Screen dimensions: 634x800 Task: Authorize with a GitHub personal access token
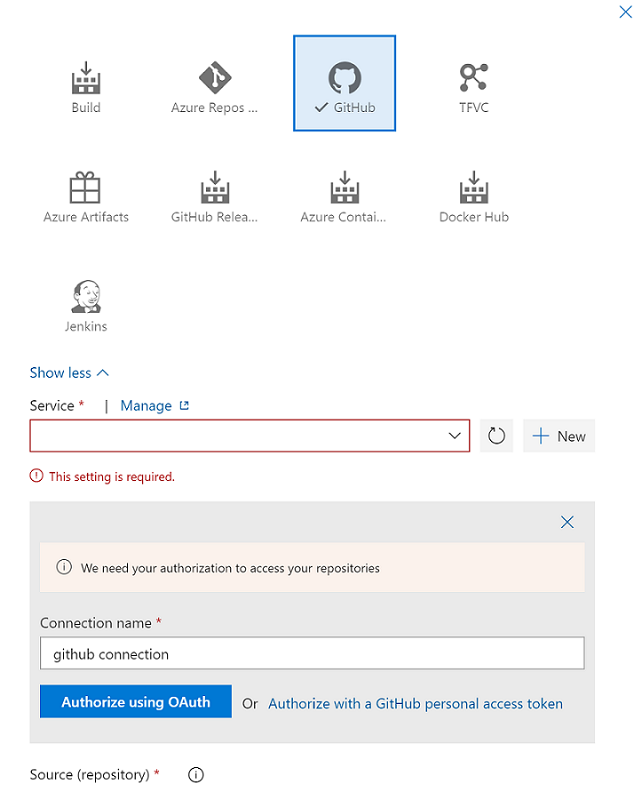415,704
